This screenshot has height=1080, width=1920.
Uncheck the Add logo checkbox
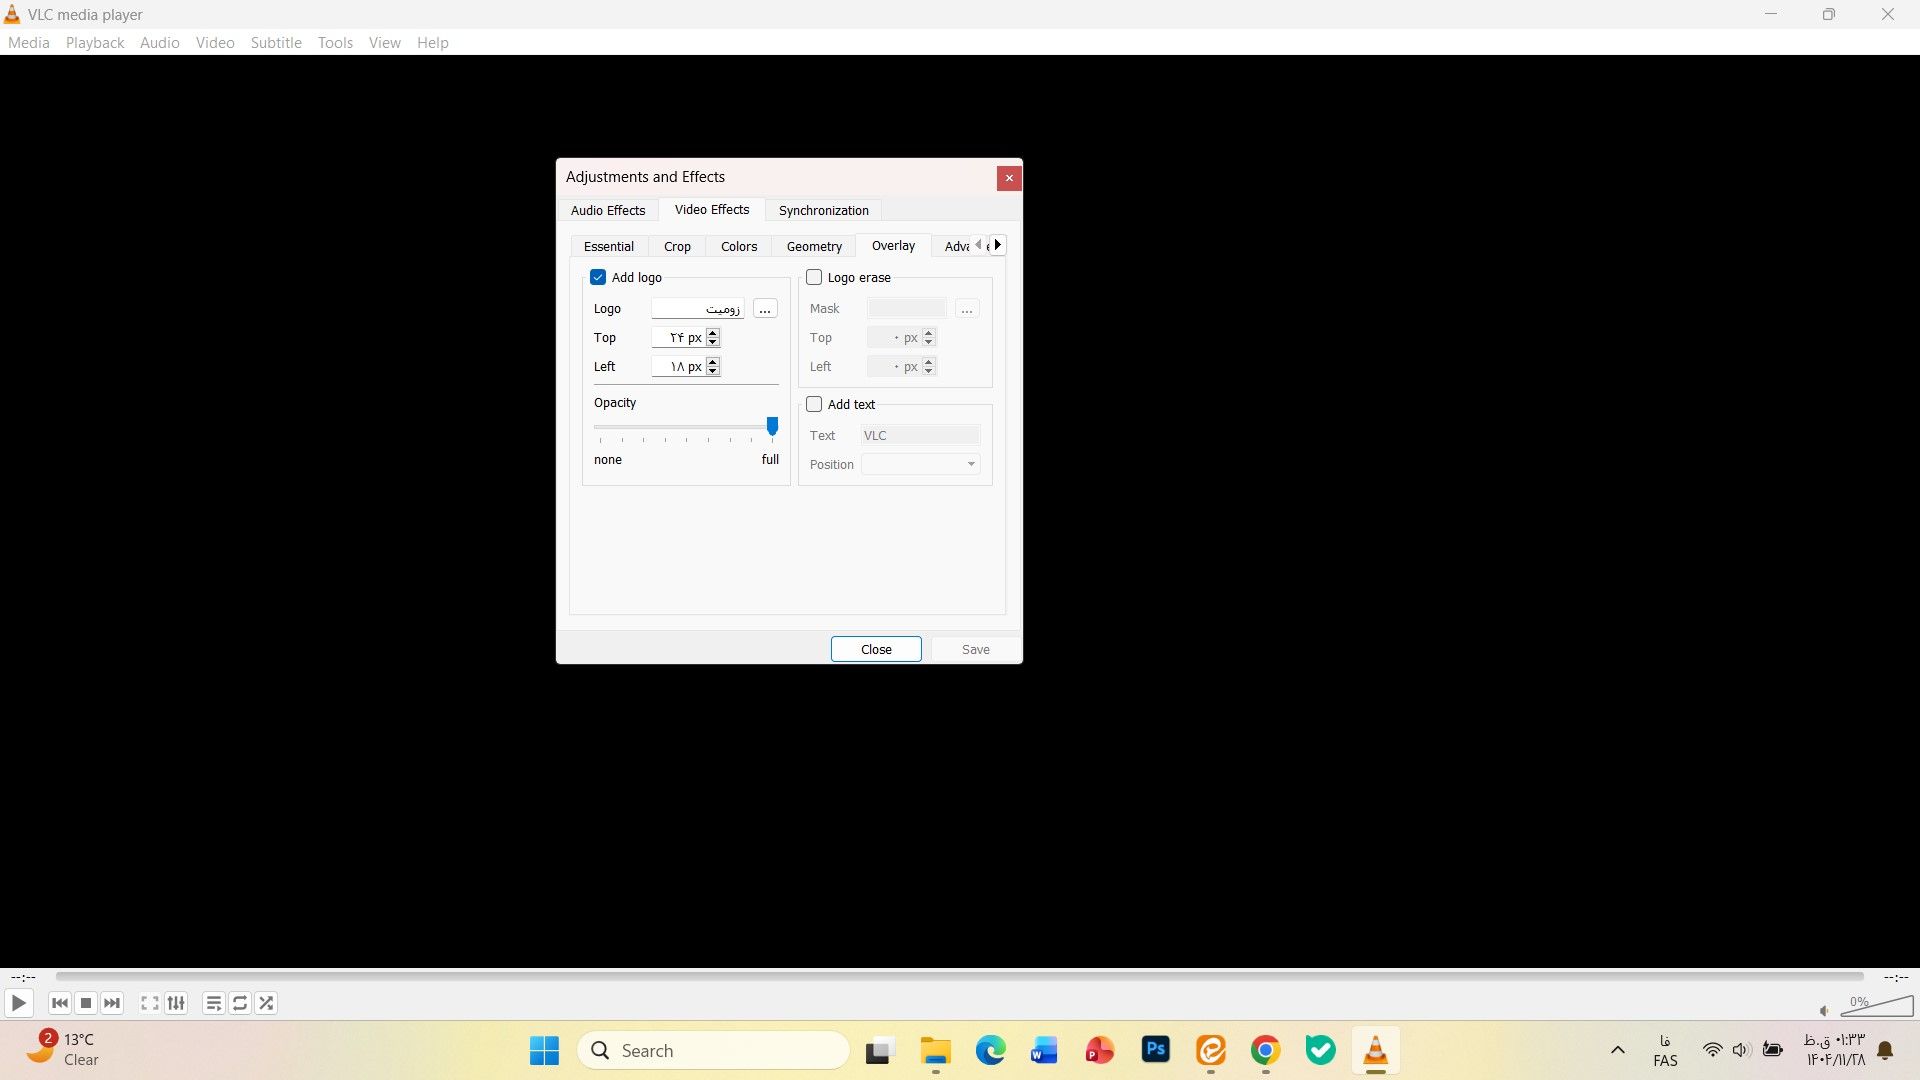point(598,277)
